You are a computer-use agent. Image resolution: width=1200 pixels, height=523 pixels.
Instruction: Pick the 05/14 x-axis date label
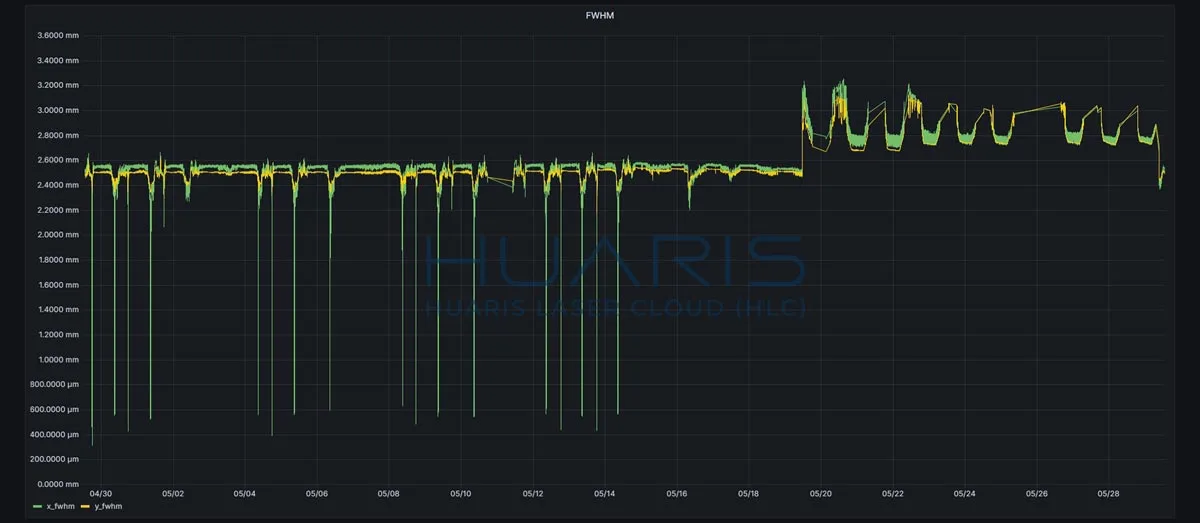point(605,493)
